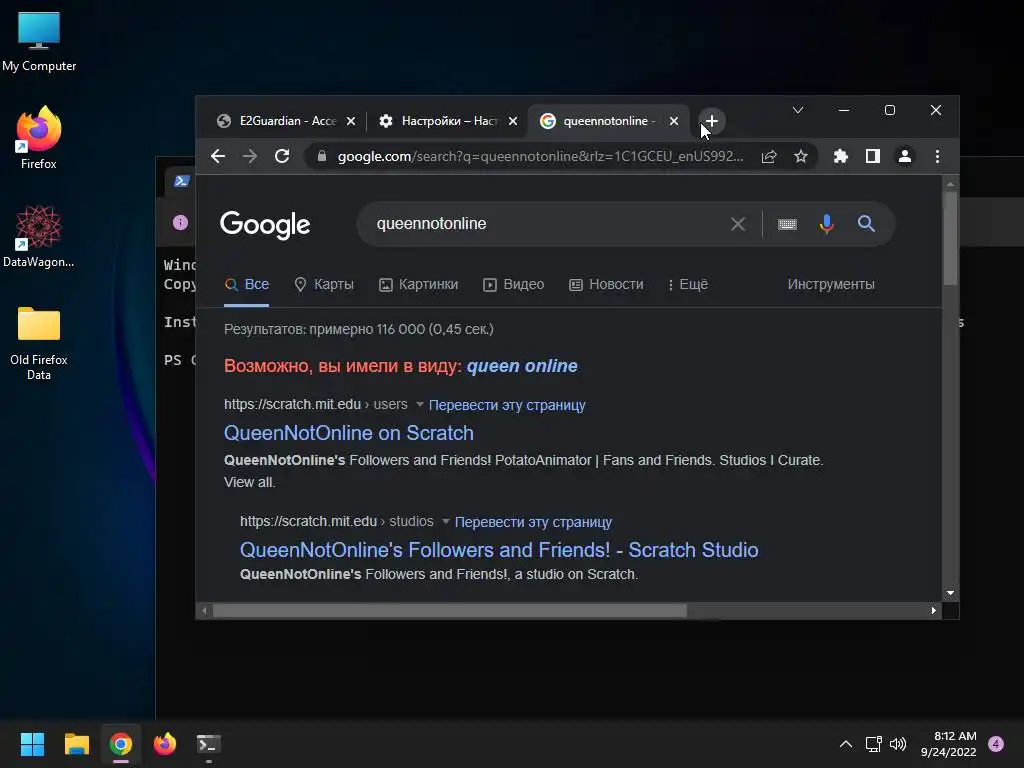Switch to Карты results
Image resolution: width=1024 pixels, height=768 pixels.
[324, 284]
